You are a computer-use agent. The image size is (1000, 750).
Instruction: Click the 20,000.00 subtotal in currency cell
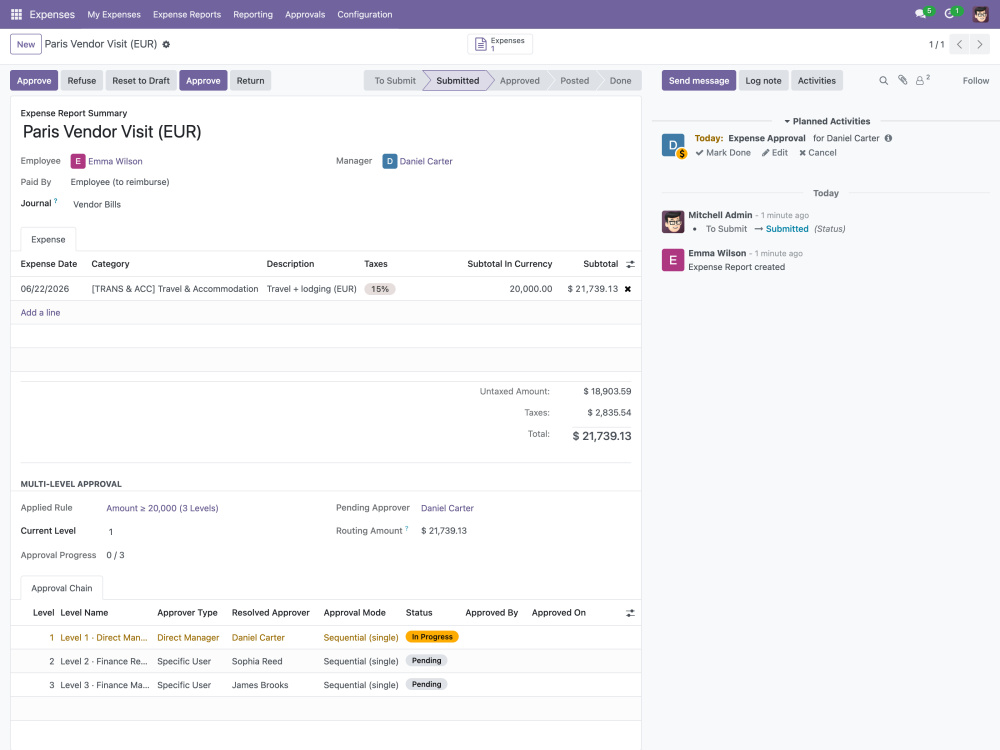pos(531,289)
